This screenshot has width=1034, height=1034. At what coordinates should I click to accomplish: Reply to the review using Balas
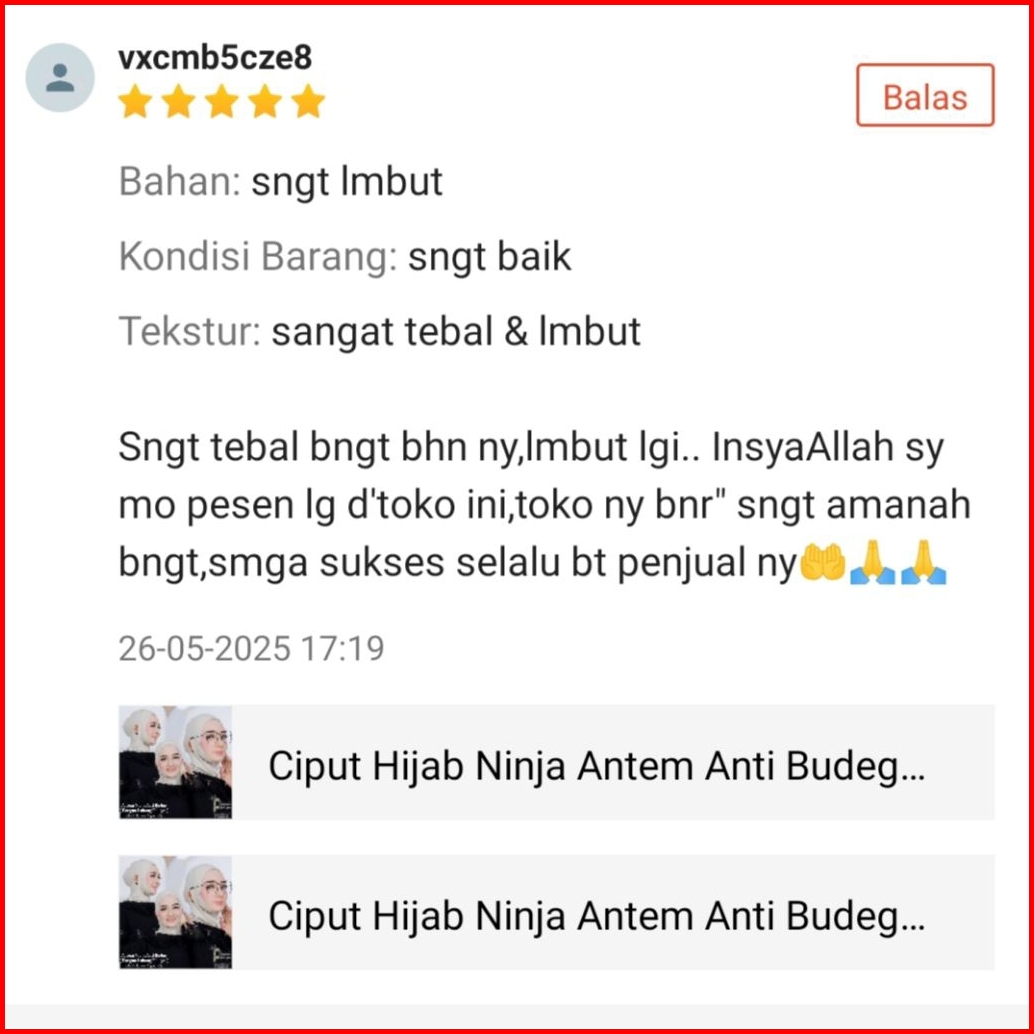tap(925, 95)
